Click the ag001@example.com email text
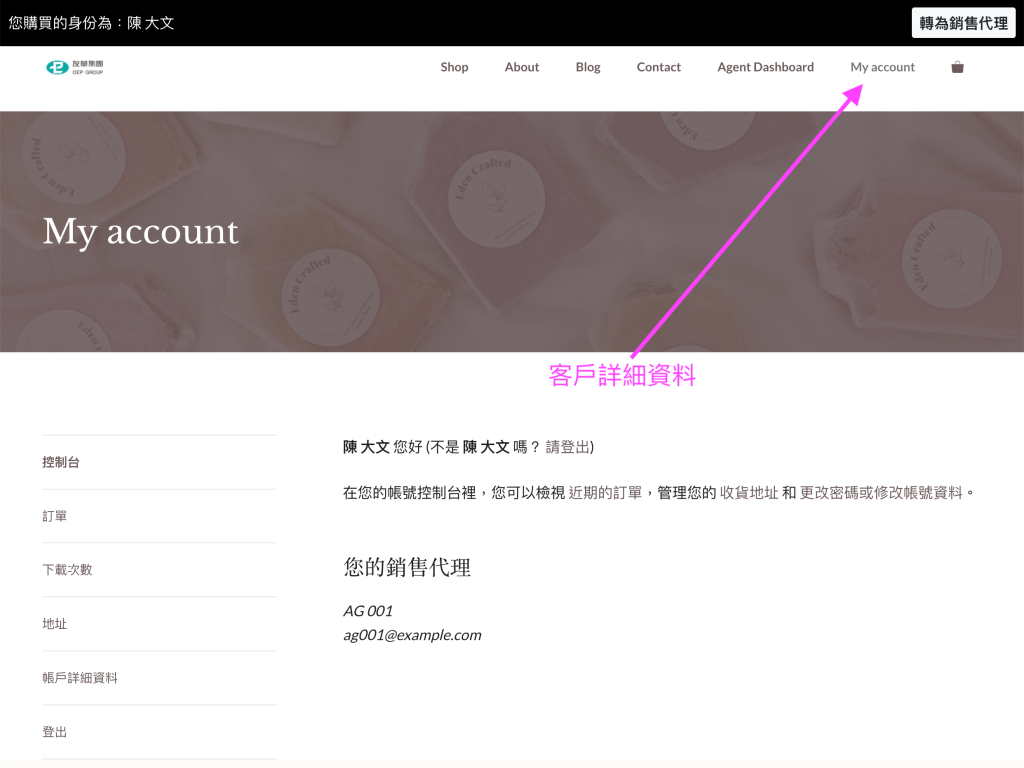1024x768 pixels. [x=412, y=635]
